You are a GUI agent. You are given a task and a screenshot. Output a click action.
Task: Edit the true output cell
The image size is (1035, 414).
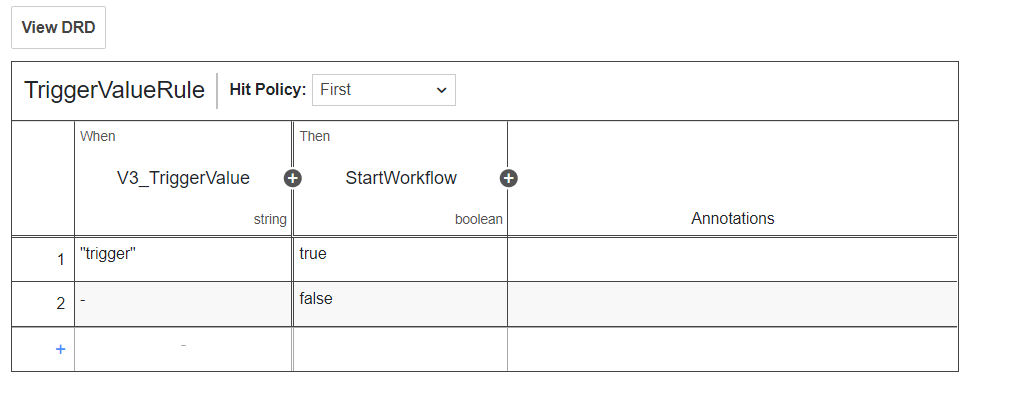(400, 258)
